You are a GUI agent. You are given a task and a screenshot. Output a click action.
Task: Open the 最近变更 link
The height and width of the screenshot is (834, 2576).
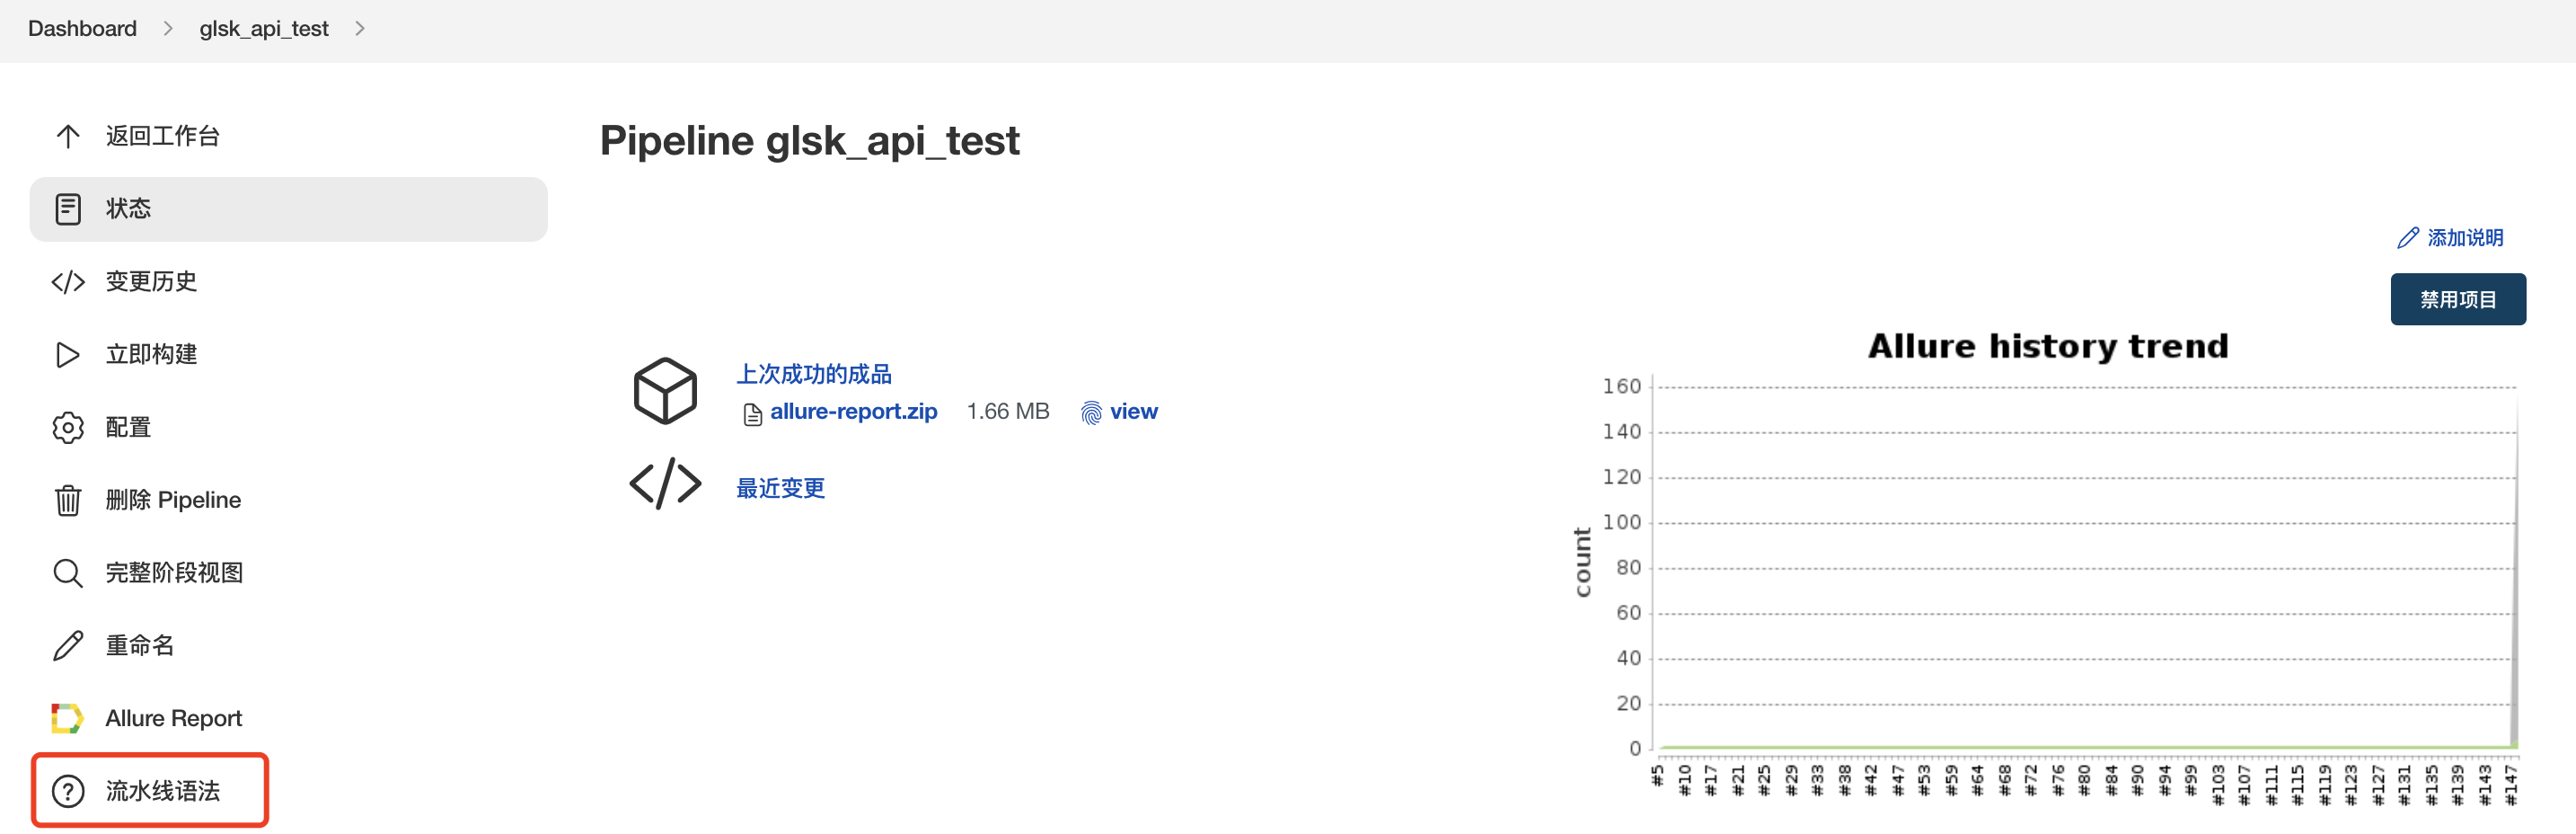click(780, 488)
